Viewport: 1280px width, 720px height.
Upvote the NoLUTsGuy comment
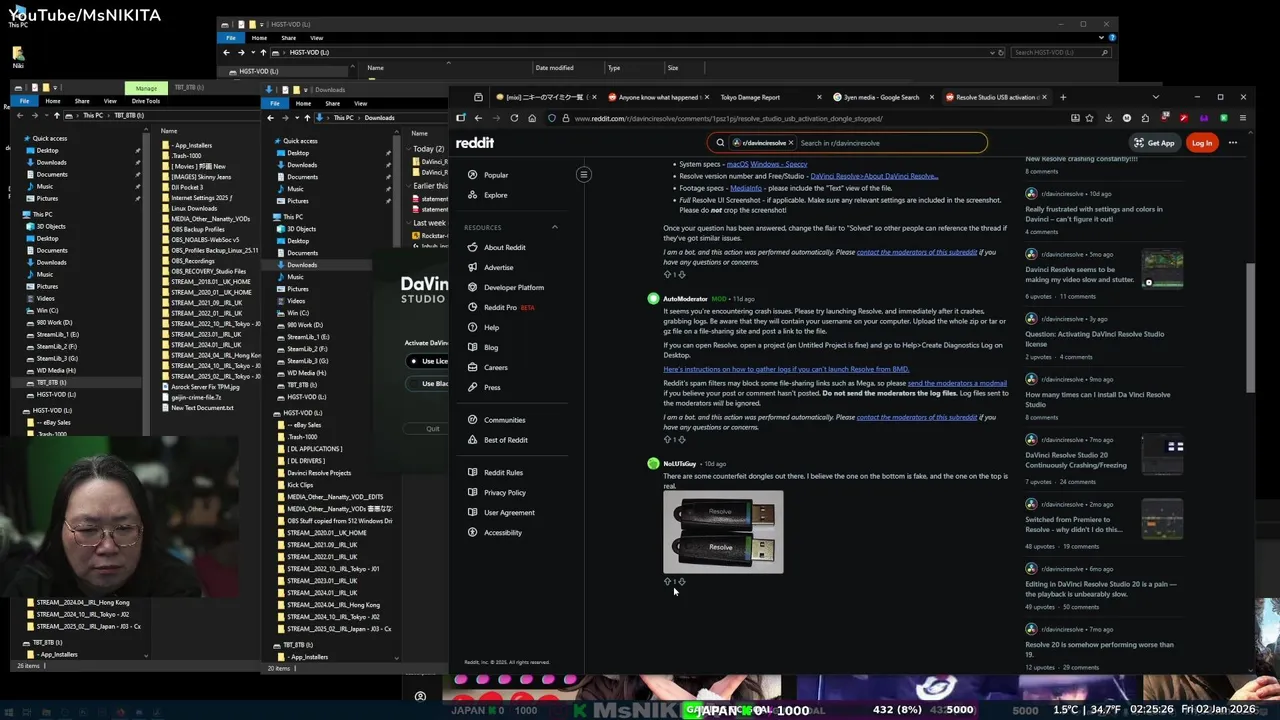667,581
